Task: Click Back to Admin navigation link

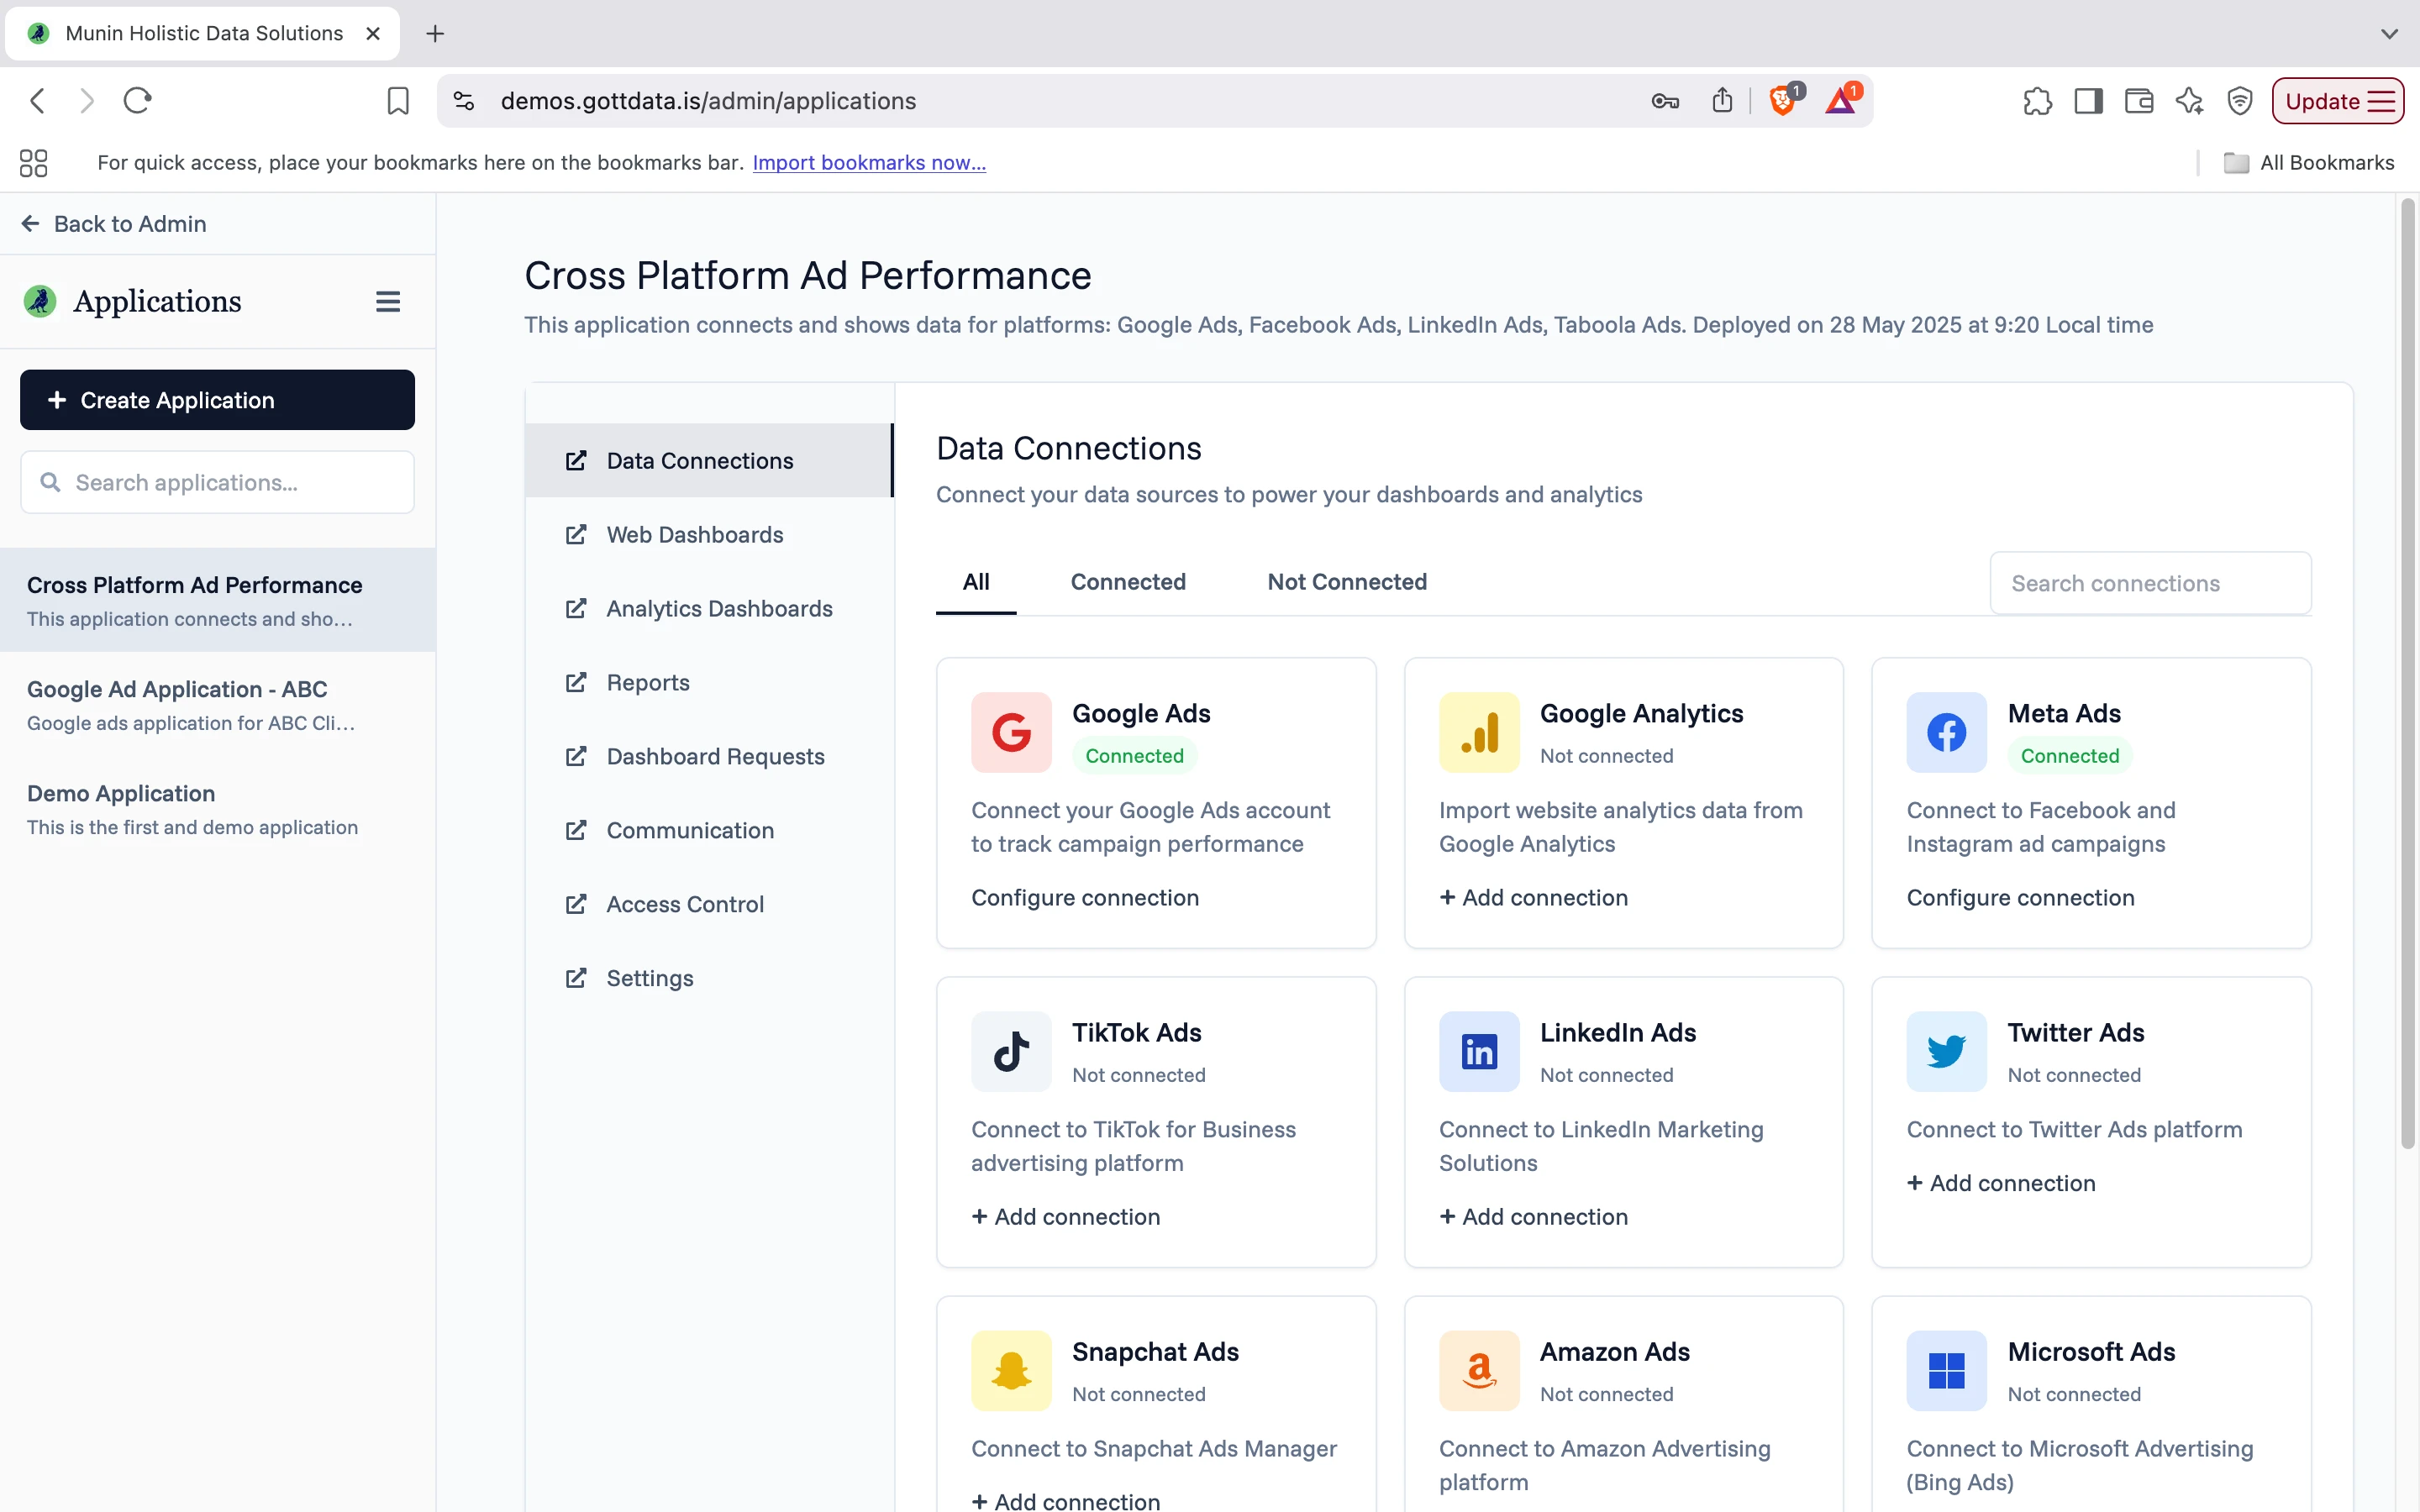Action: coord(113,223)
